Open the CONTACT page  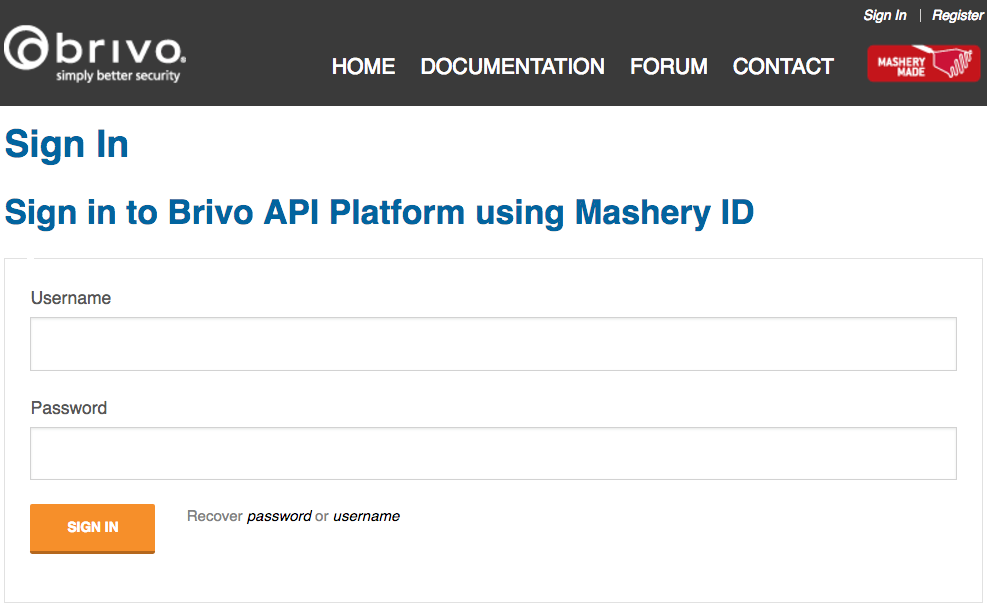[x=783, y=67]
